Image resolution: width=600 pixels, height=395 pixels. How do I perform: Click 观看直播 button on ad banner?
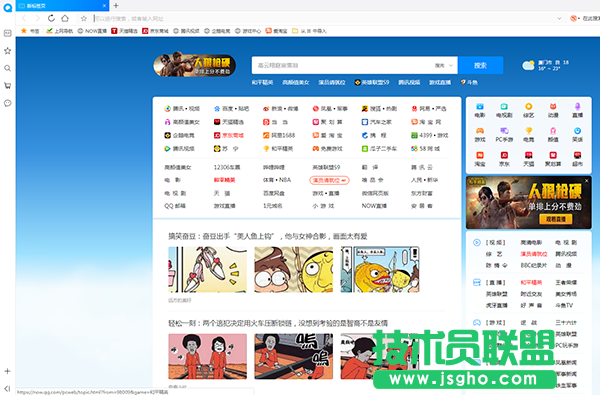556,219
